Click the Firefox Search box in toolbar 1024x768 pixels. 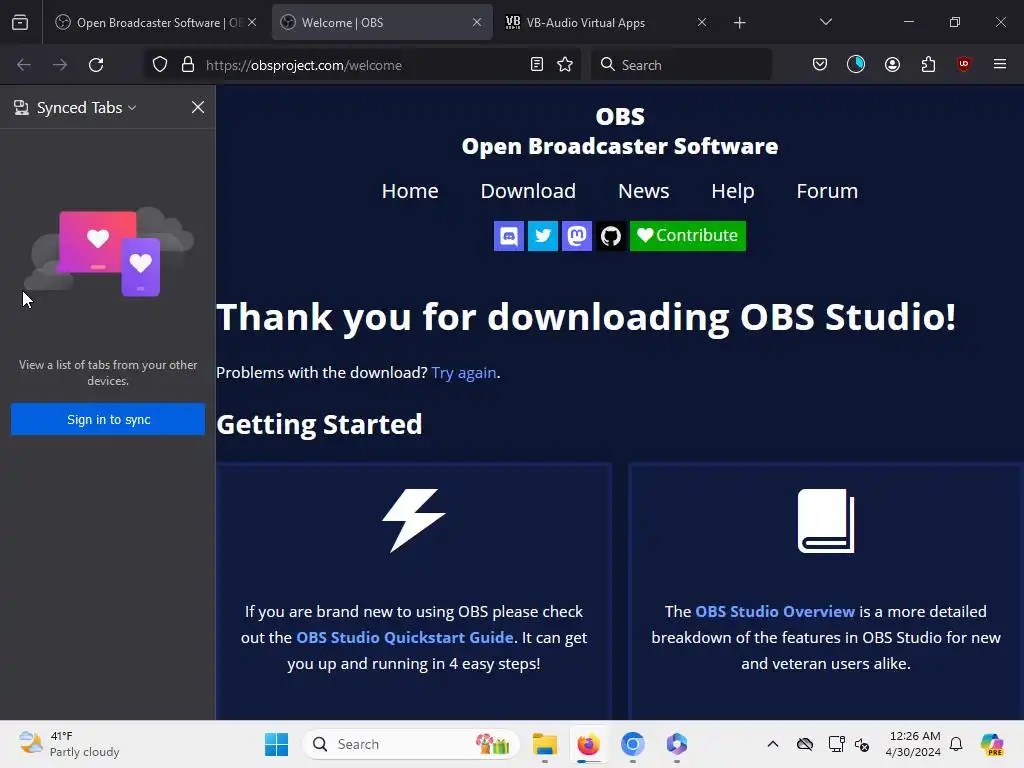(x=681, y=65)
